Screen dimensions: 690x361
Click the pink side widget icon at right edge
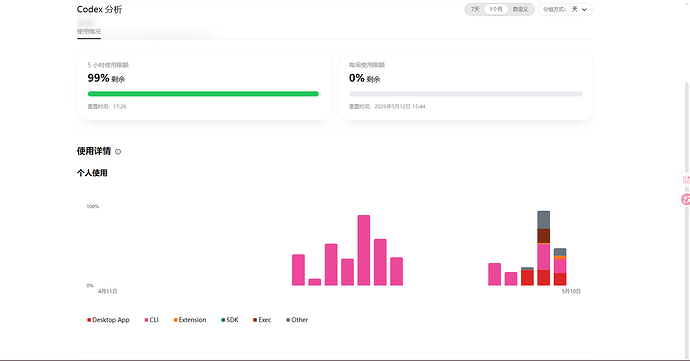686,199
